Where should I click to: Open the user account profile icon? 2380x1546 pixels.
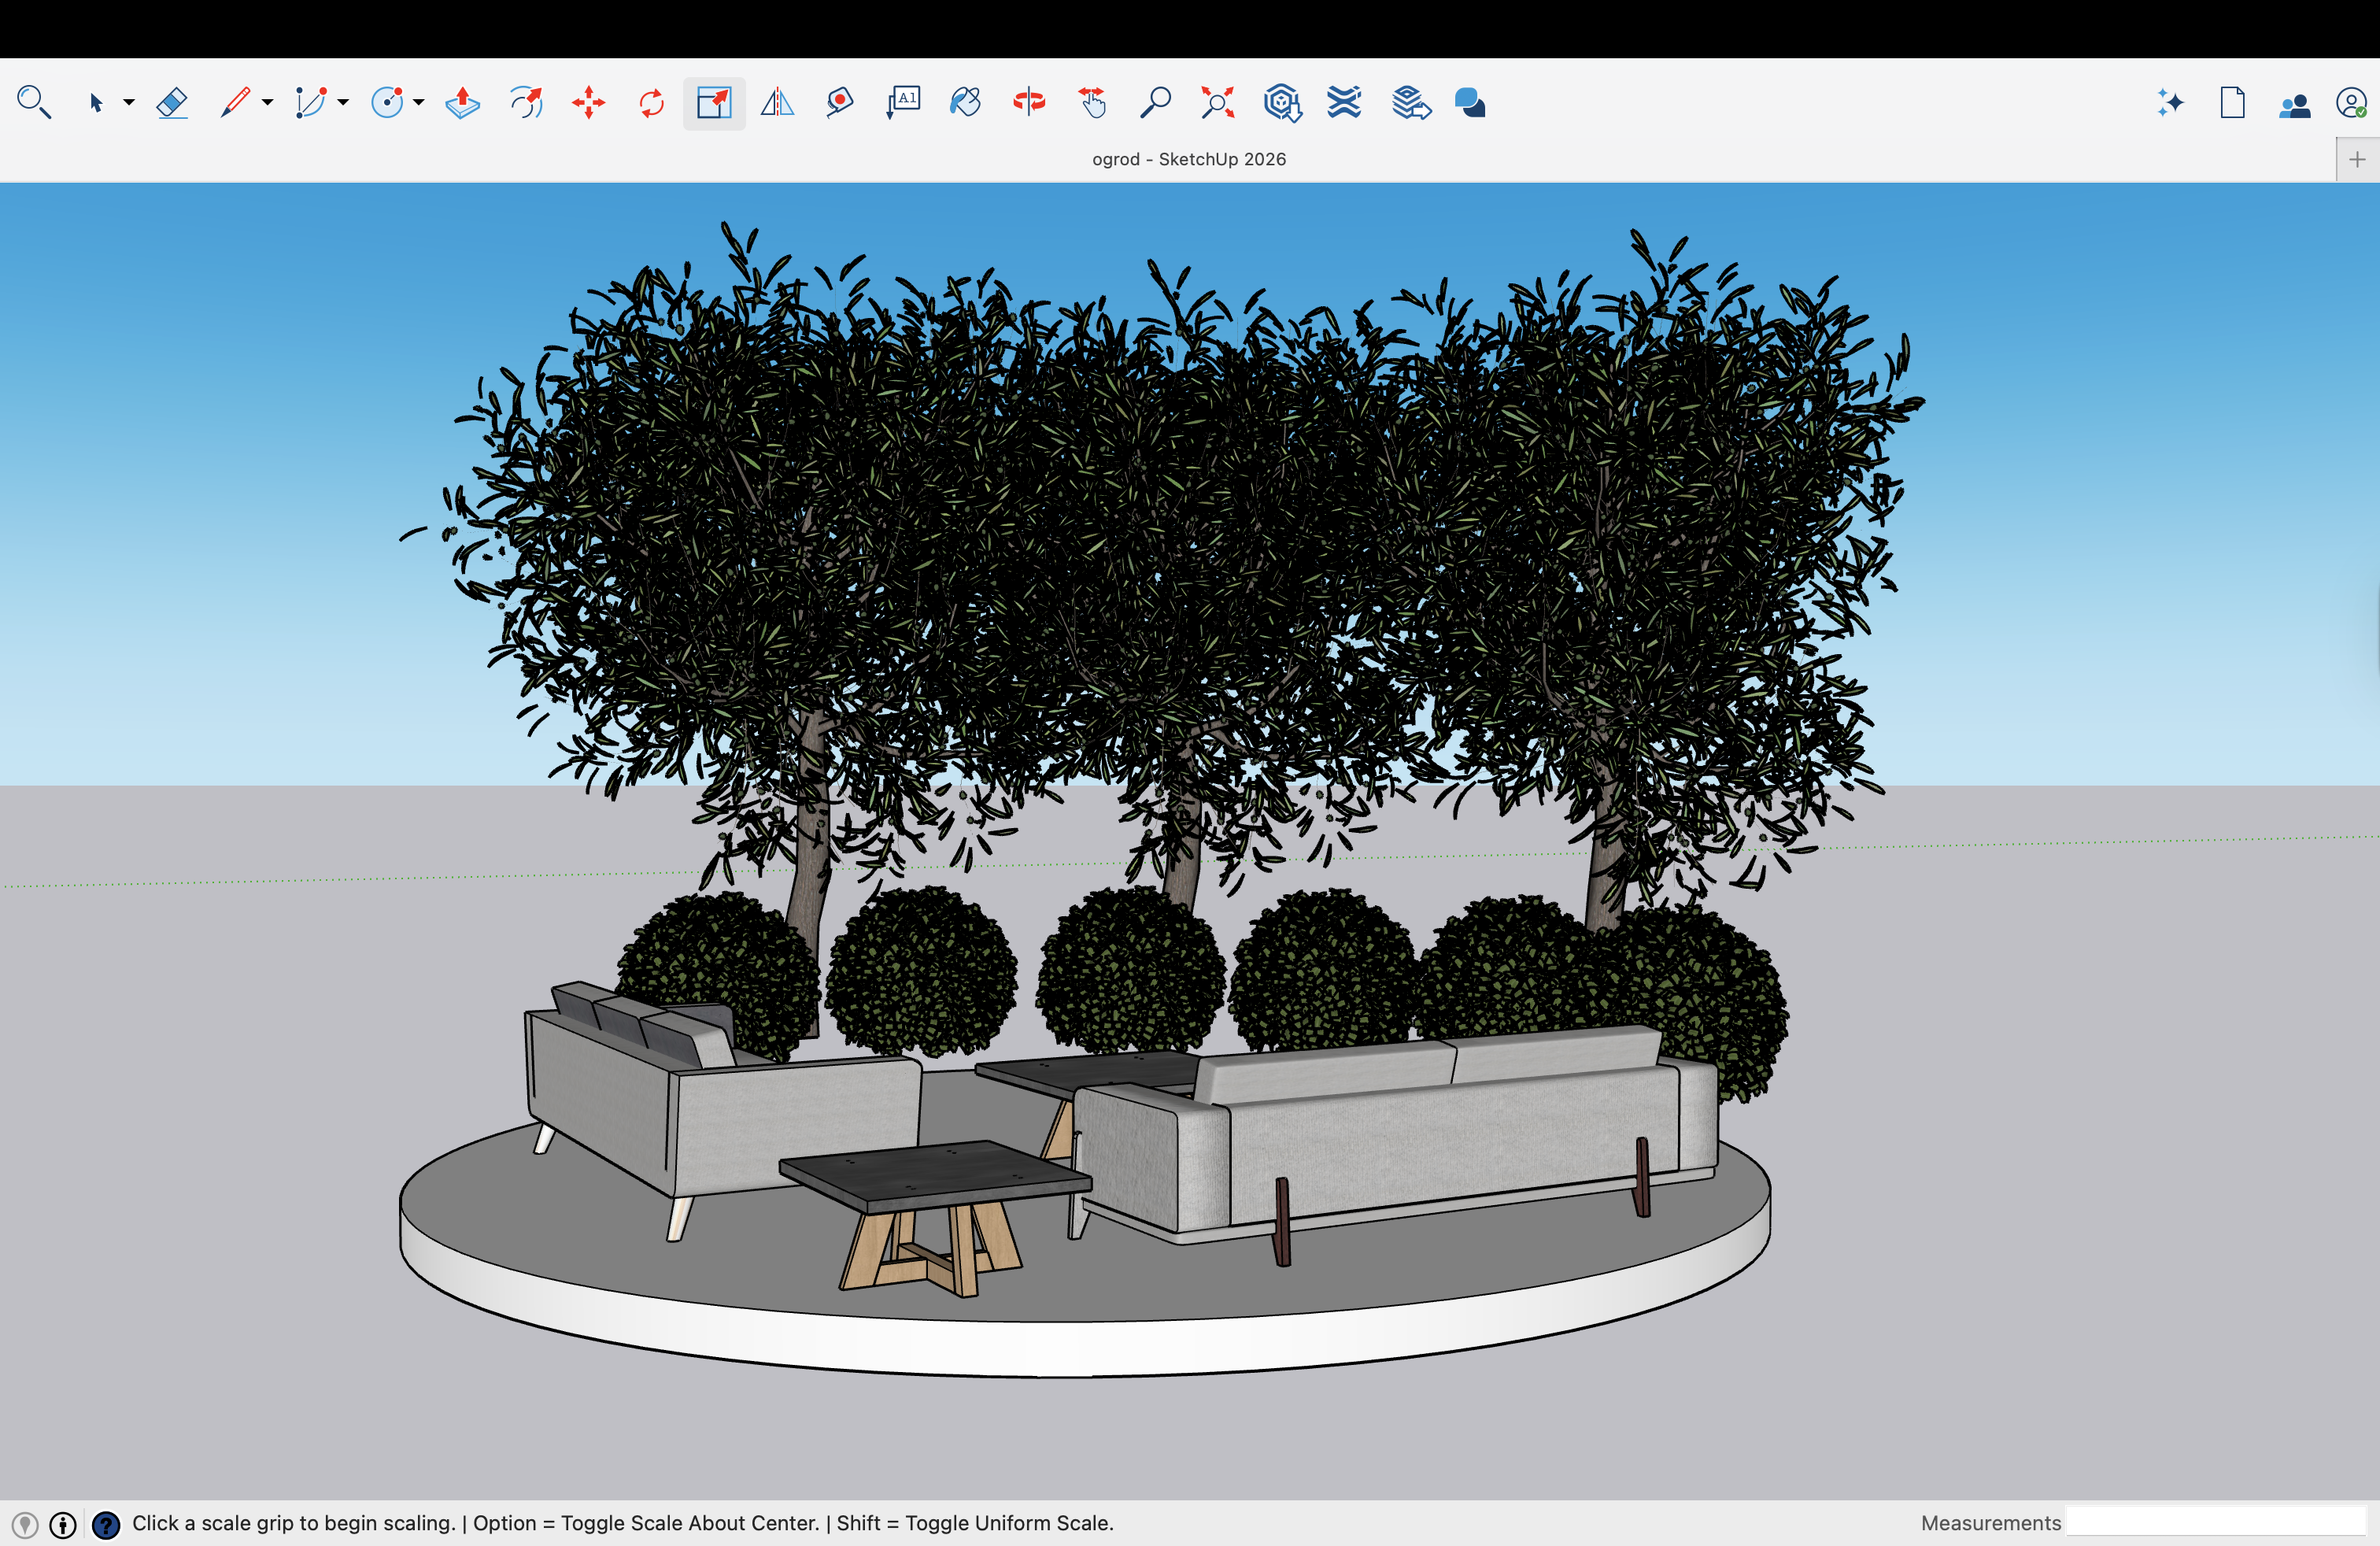click(2350, 103)
